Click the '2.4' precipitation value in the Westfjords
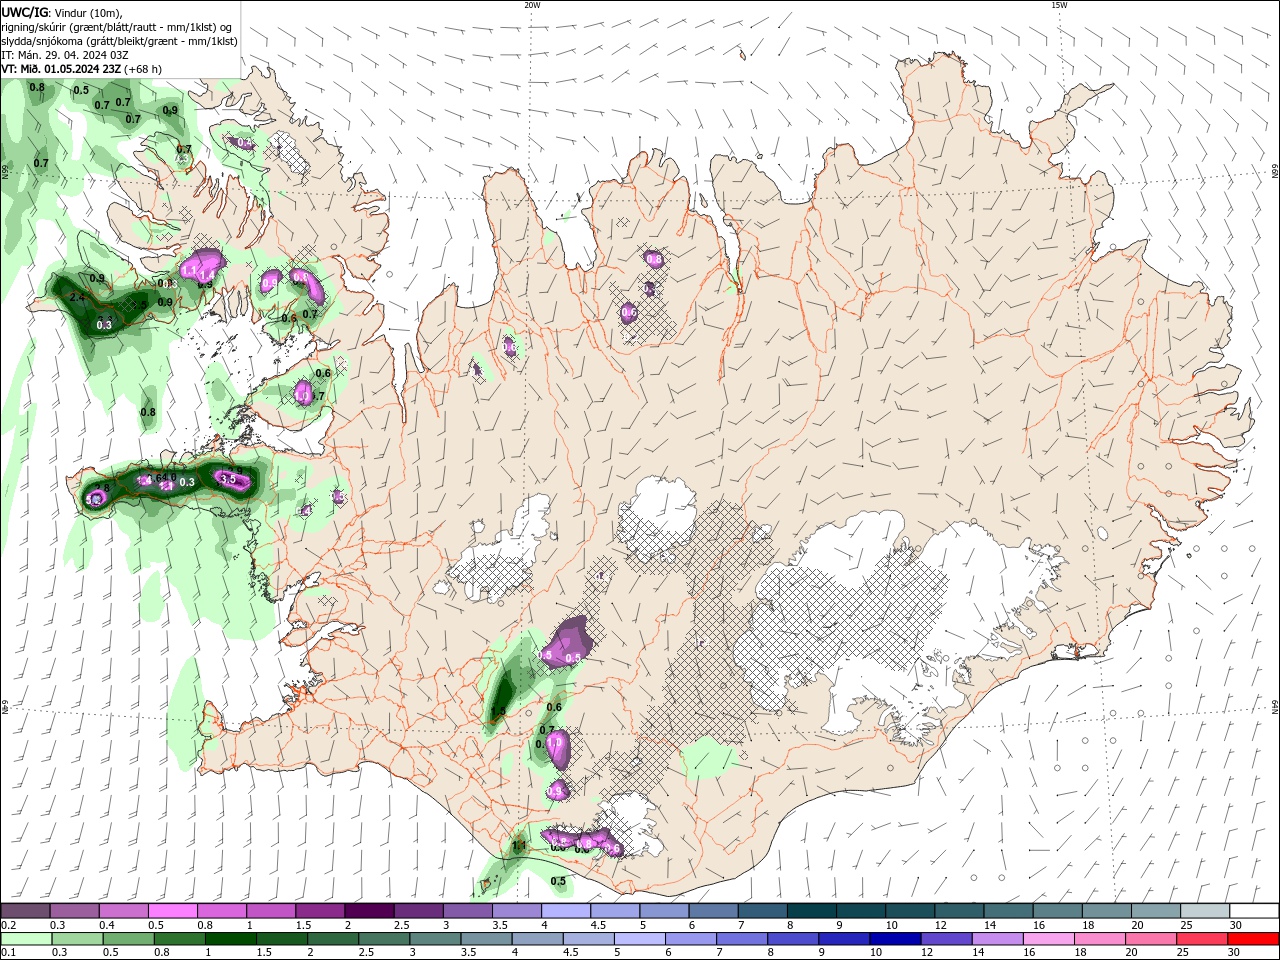1280x960 pixels. pos(78,298)
